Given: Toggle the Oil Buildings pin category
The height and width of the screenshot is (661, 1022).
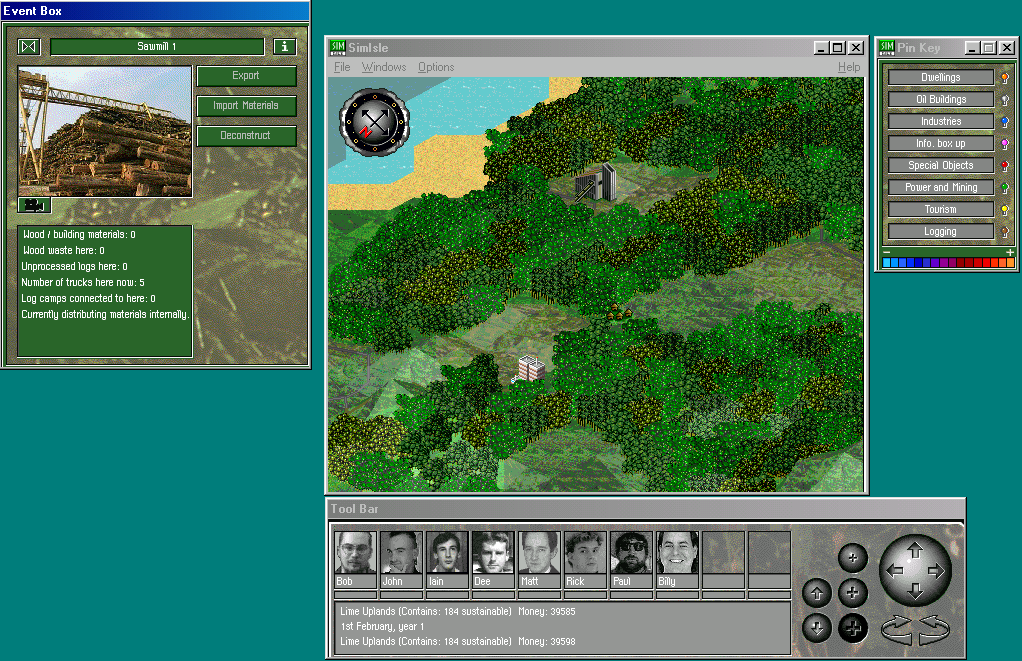Looking at the screenshot, I should tap(941, 99).
